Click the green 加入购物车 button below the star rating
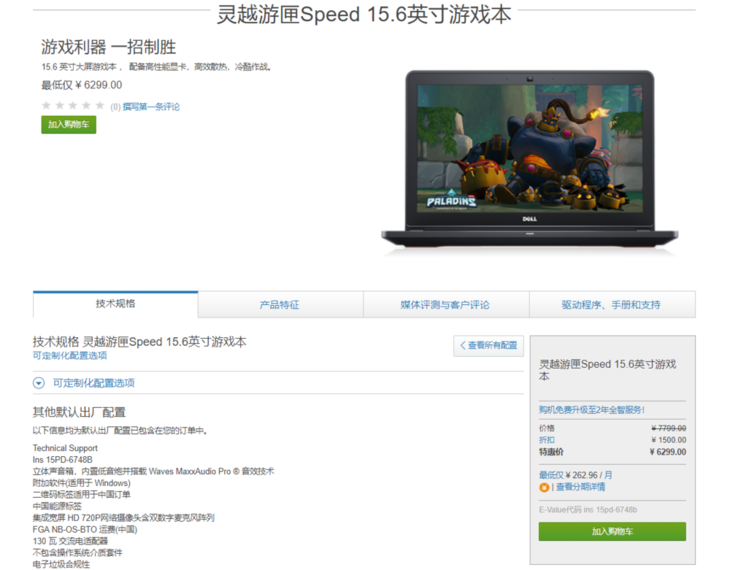730x570 pixels. [68, 124]
